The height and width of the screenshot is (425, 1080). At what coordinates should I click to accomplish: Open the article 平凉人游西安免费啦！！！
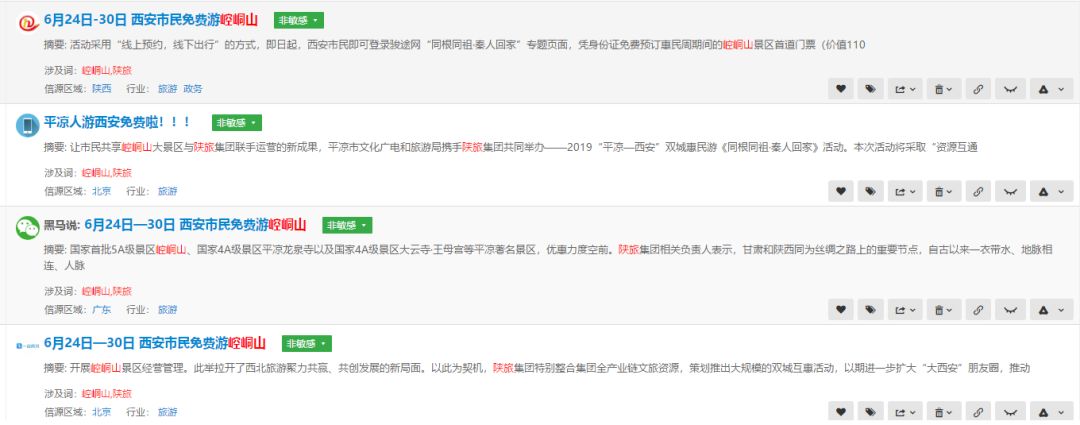coord(117,123)
